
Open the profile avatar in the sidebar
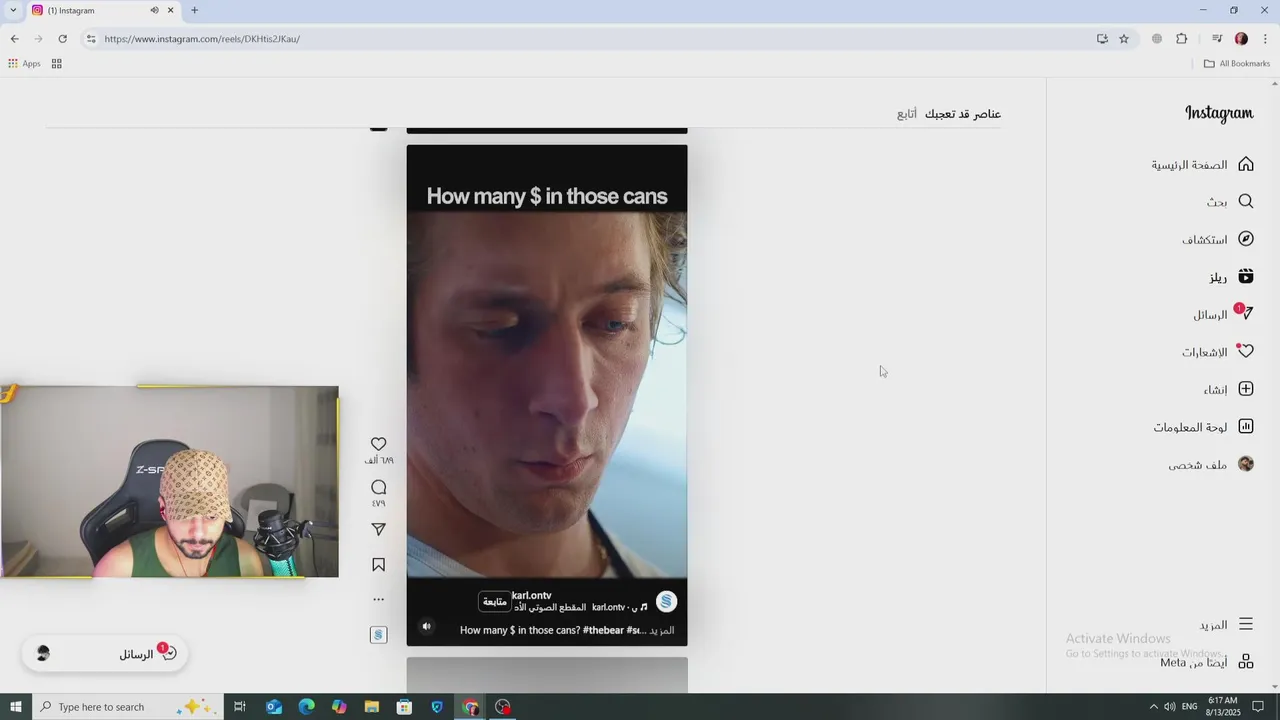[1246, 464]
